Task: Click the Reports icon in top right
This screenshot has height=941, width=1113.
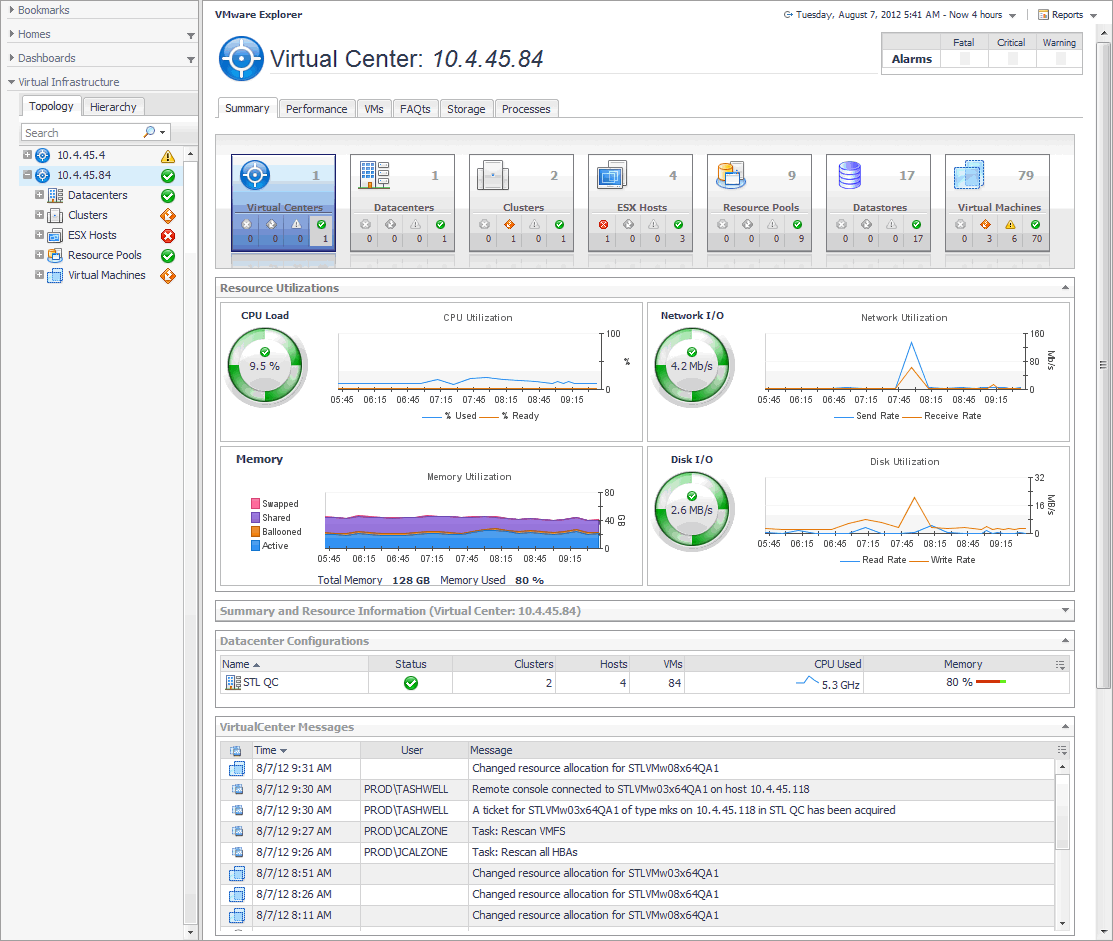Action: 1043,14
